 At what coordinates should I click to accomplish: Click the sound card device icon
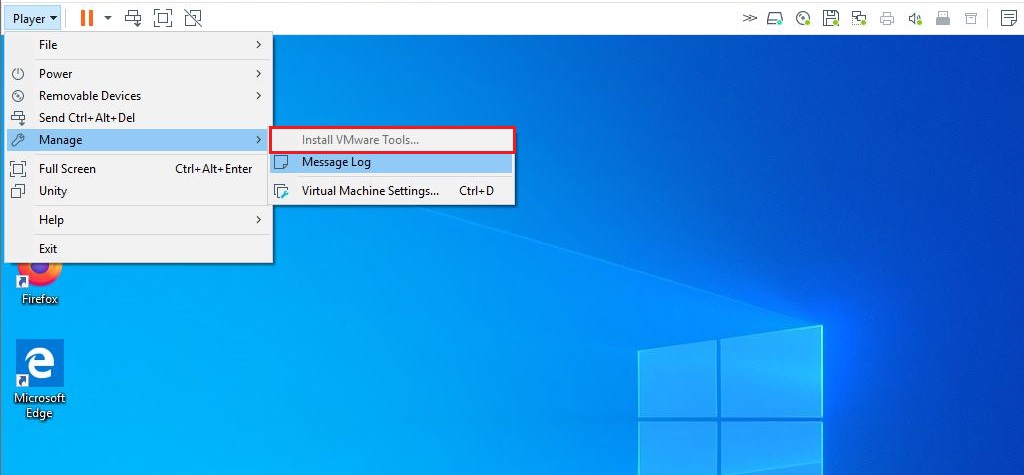[914, 18]
